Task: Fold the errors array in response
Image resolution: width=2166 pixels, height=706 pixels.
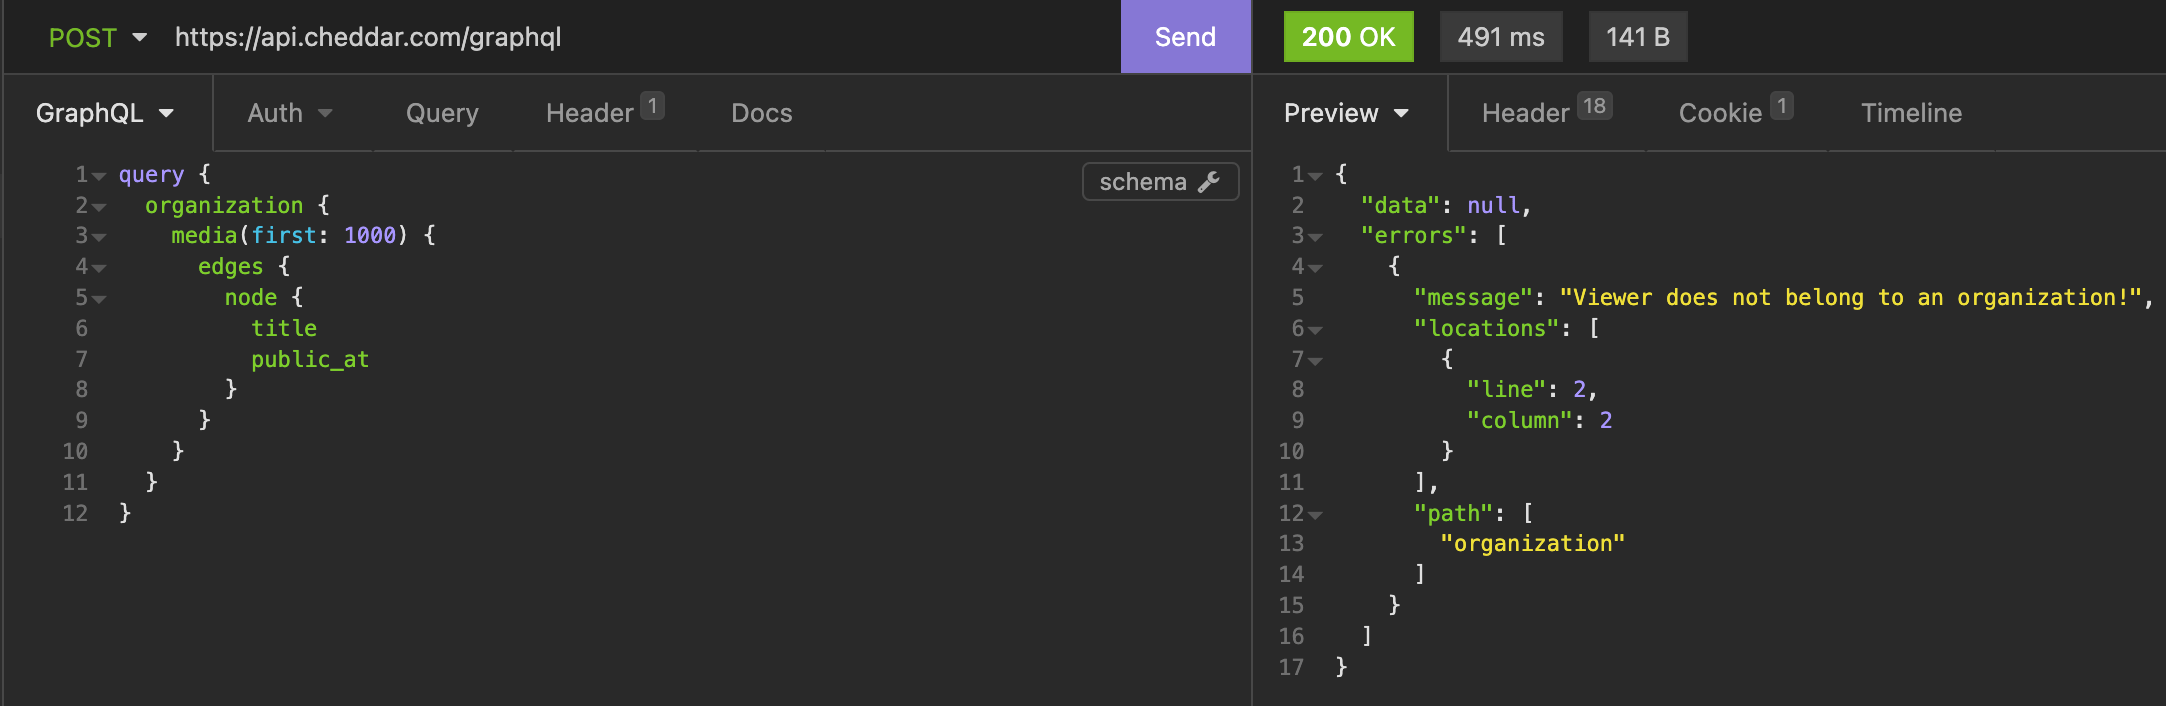Action: coord(1315,237)
